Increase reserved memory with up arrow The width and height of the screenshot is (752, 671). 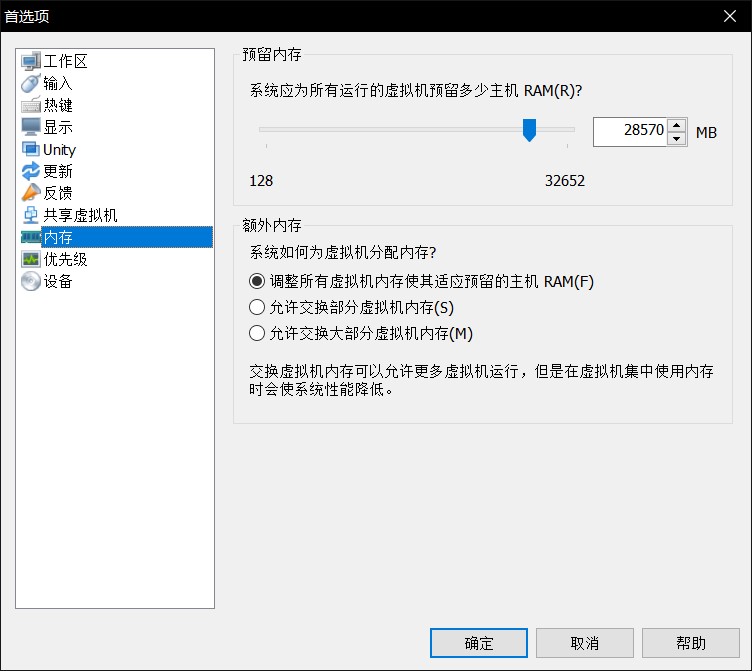pos(676,126)
